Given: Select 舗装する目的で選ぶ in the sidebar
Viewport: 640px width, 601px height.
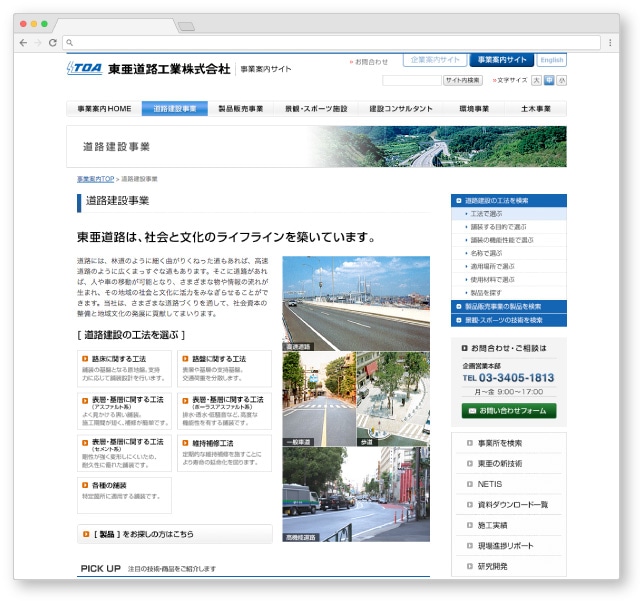Looking at the screenshot, I should coord(509,227).
